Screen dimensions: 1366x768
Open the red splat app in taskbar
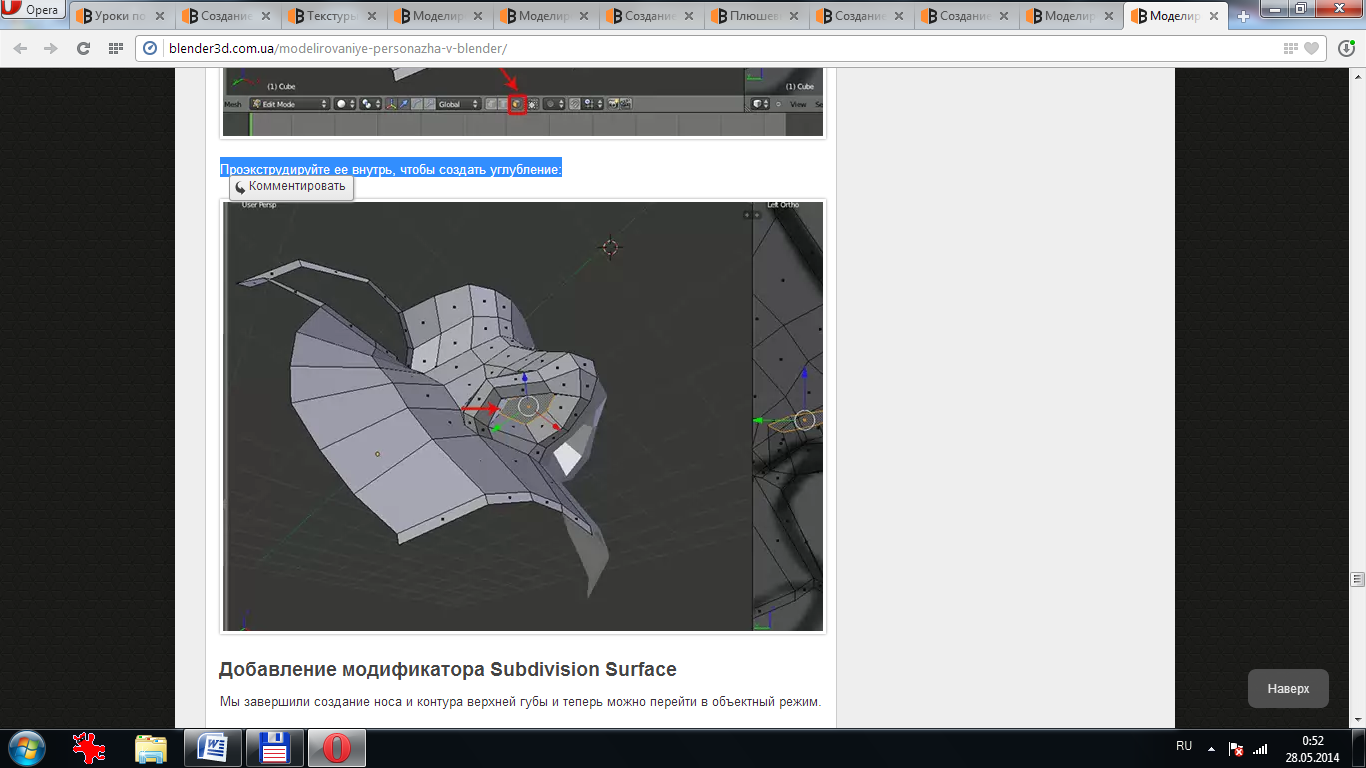pyautogui.click(x=91, y=748)
